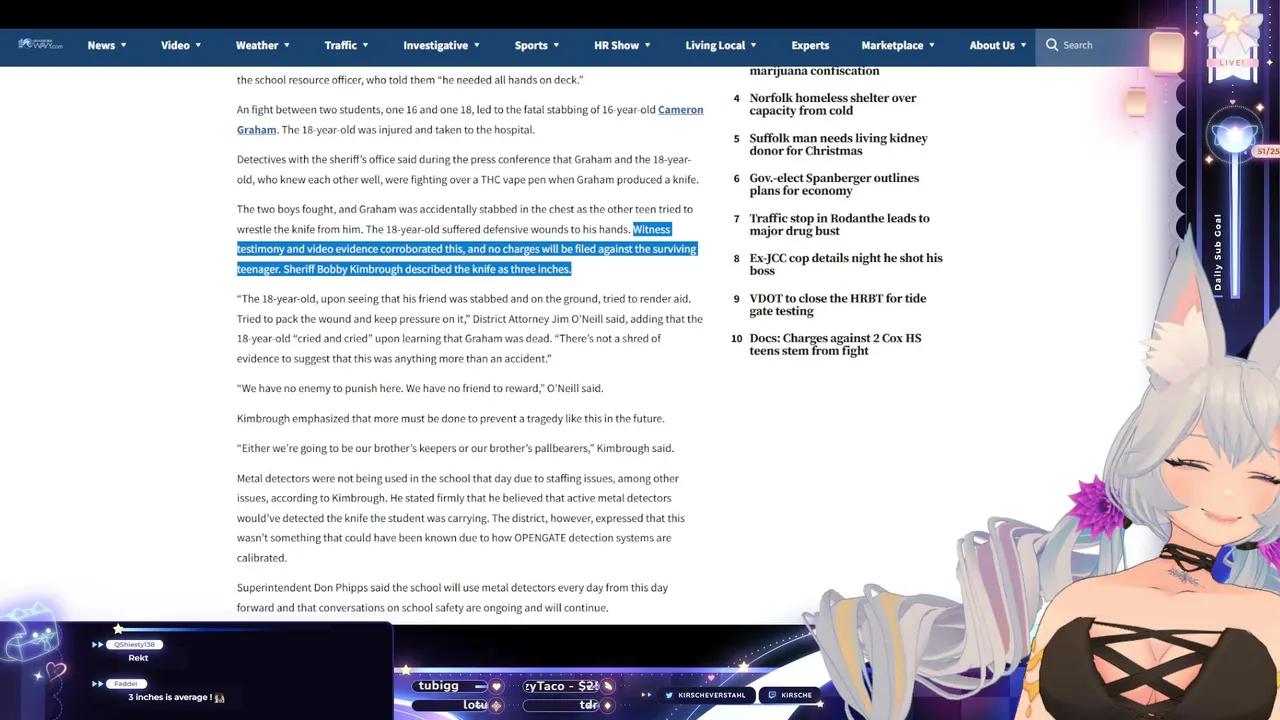
Task: Click the '3 inches is average !' chat message
Action: pos(169,697)
